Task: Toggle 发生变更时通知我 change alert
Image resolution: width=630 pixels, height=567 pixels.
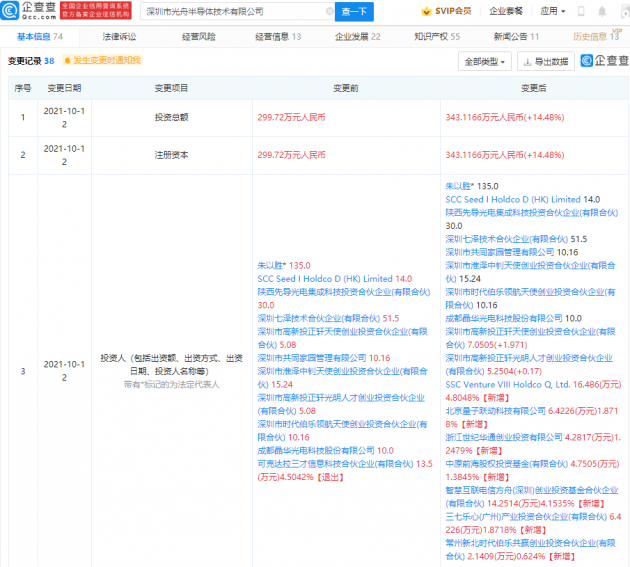Action: (x=101, y=61)
